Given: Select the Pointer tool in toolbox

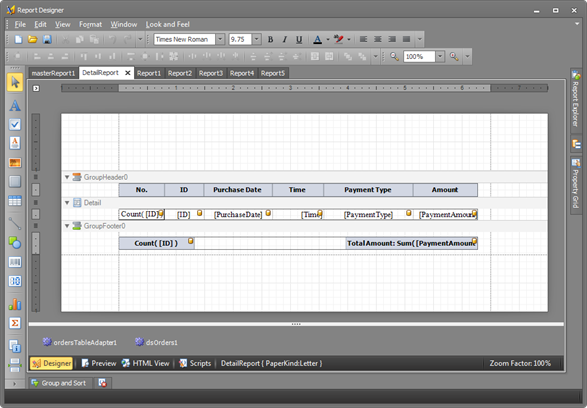Looking at the screenshot, I should [15, 82].
